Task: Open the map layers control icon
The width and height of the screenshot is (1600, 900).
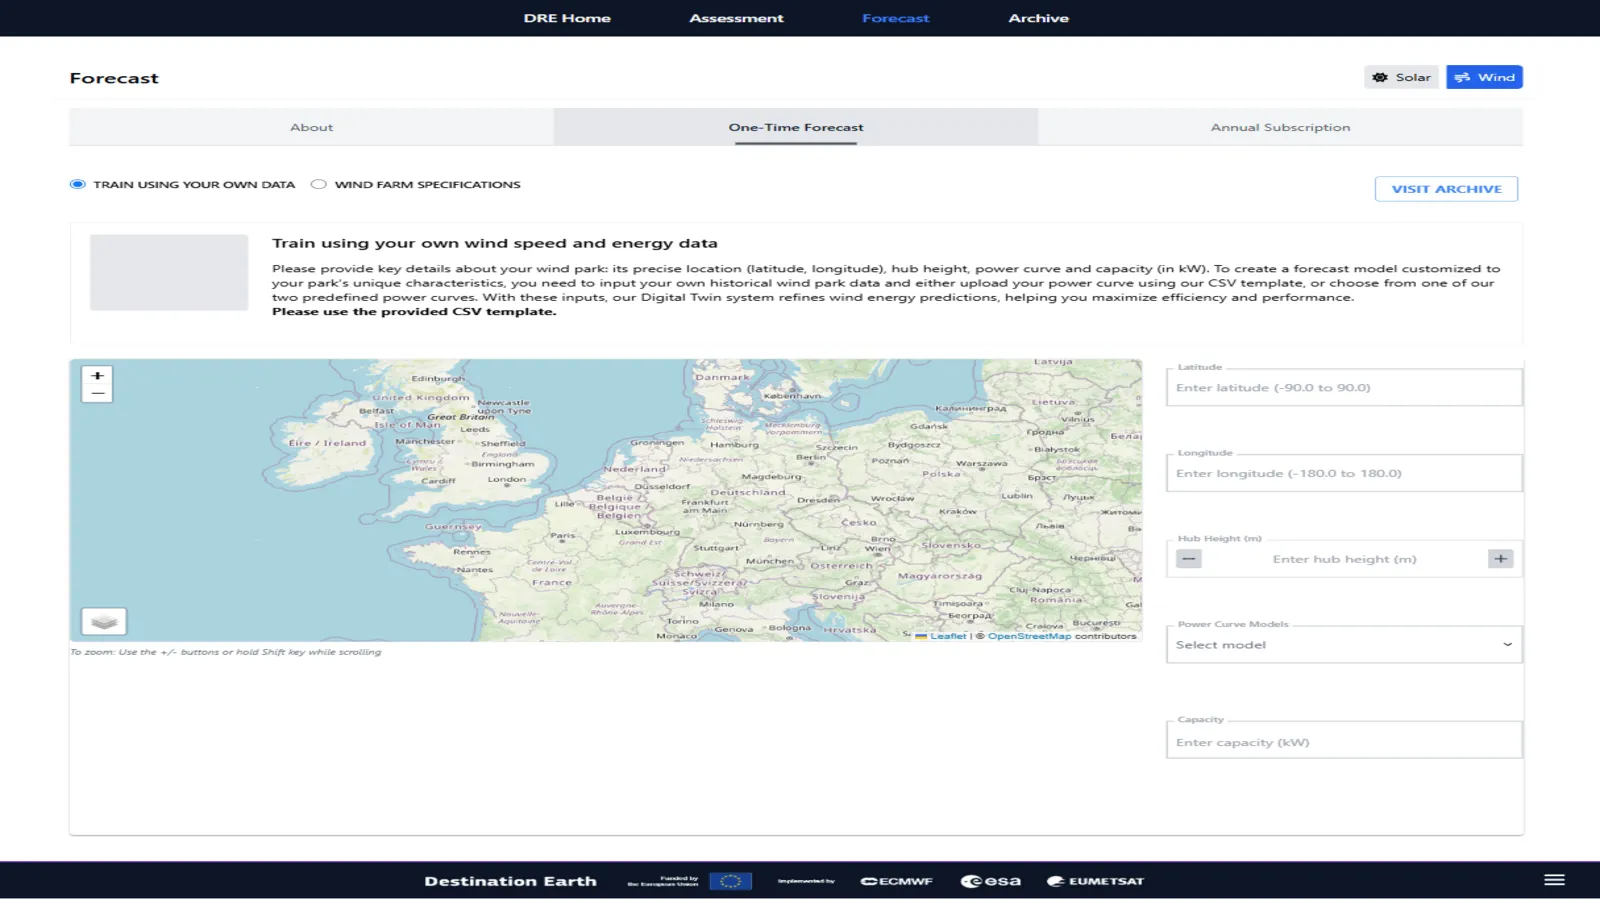Action: [104, 622]
